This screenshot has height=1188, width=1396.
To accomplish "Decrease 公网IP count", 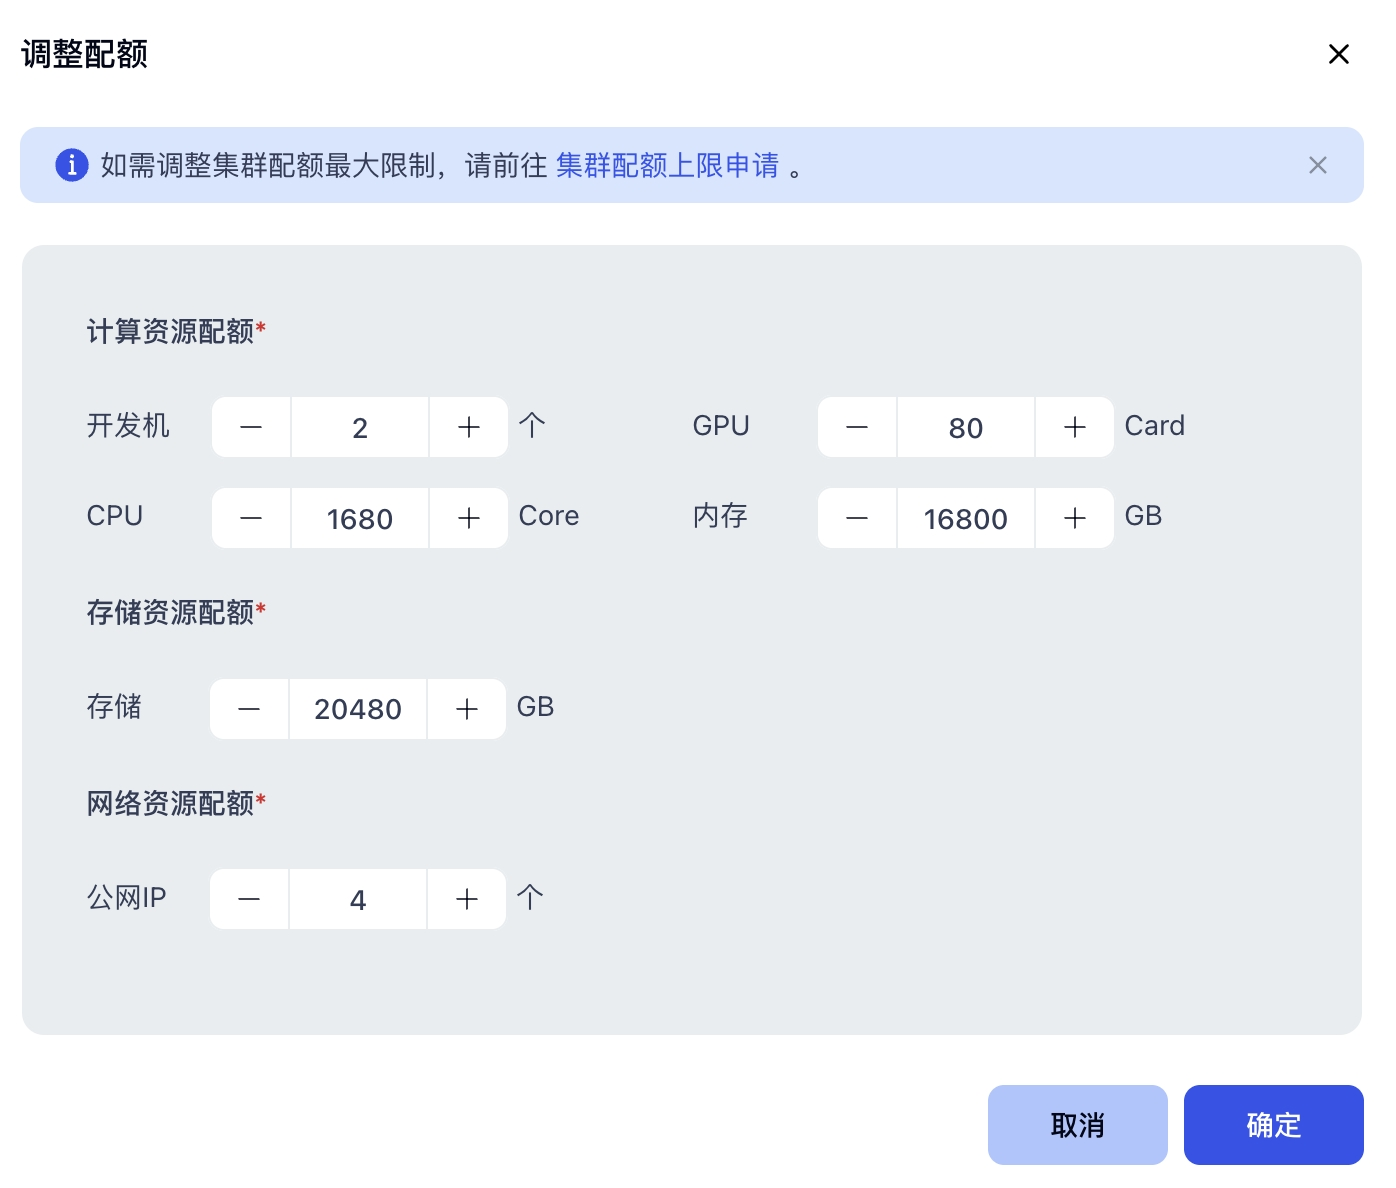I will 249,899.
